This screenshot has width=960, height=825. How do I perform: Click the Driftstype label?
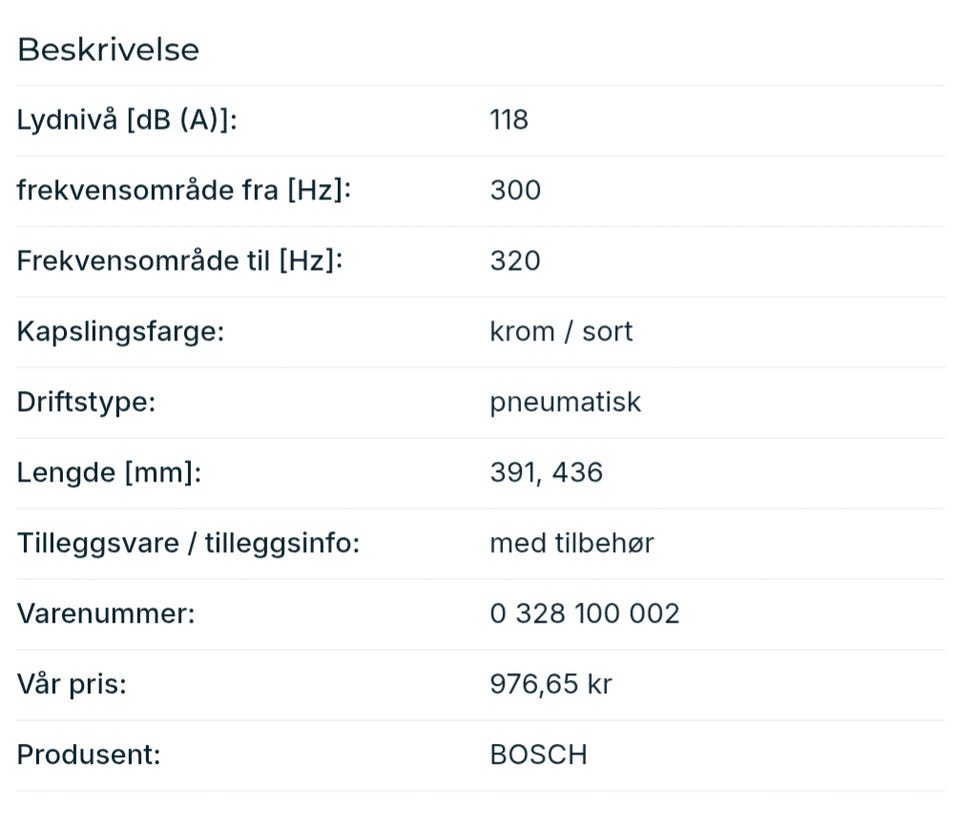(86, 402)
